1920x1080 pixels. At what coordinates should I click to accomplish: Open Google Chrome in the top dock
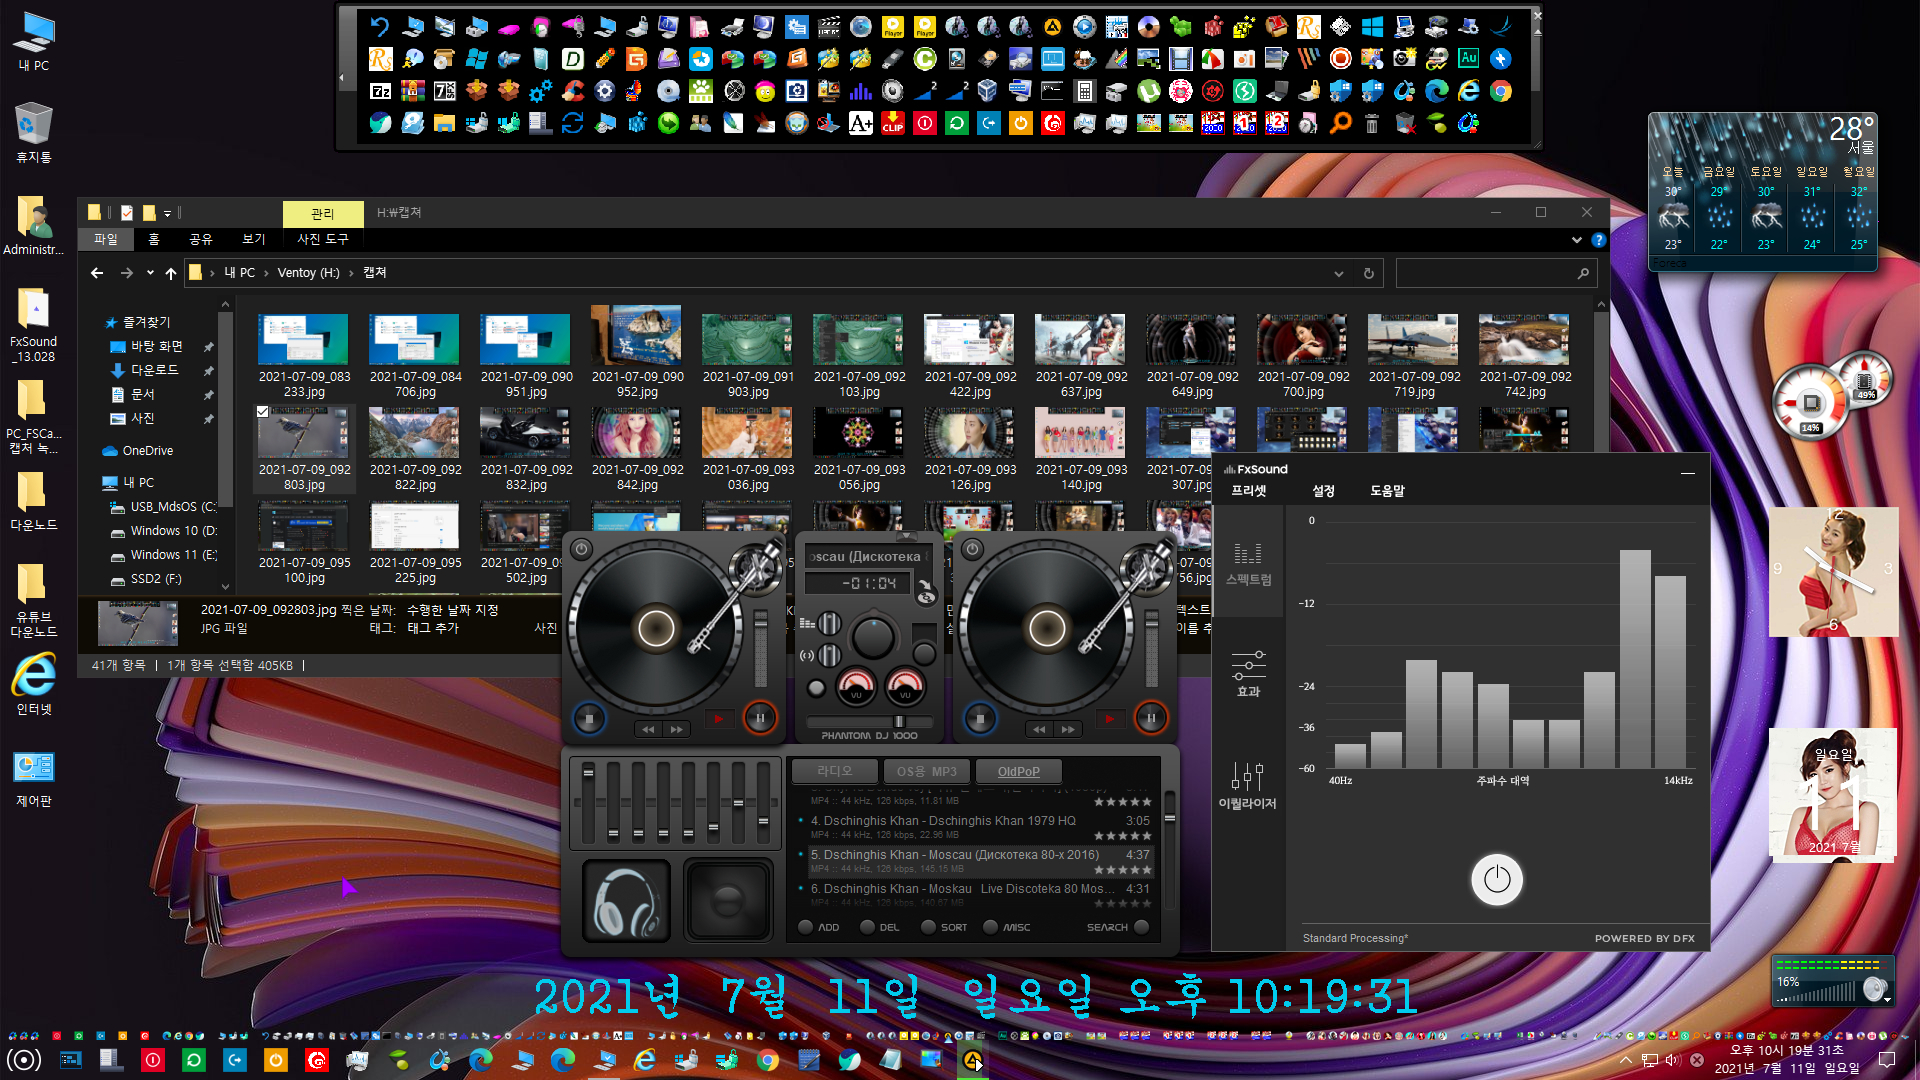(1501, 91)
